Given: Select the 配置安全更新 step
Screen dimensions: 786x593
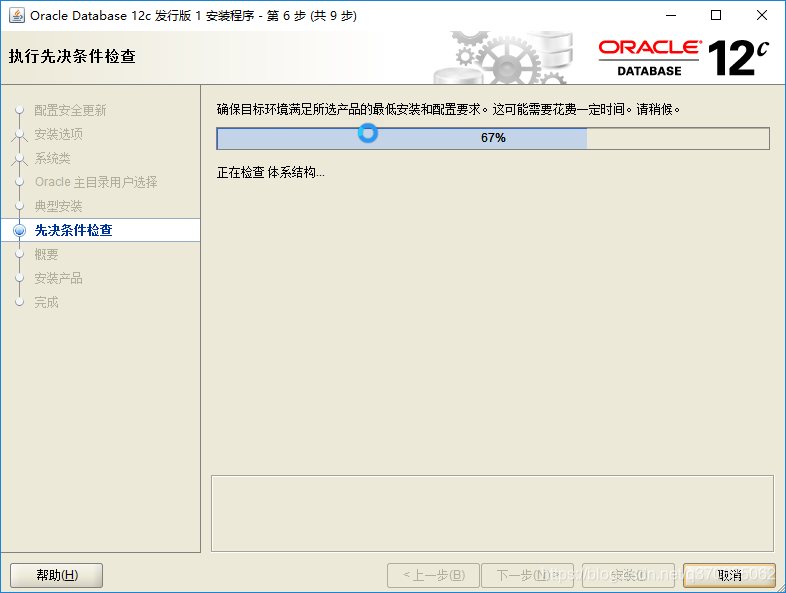Looking at the screenshot, I should tap(70, 110).
